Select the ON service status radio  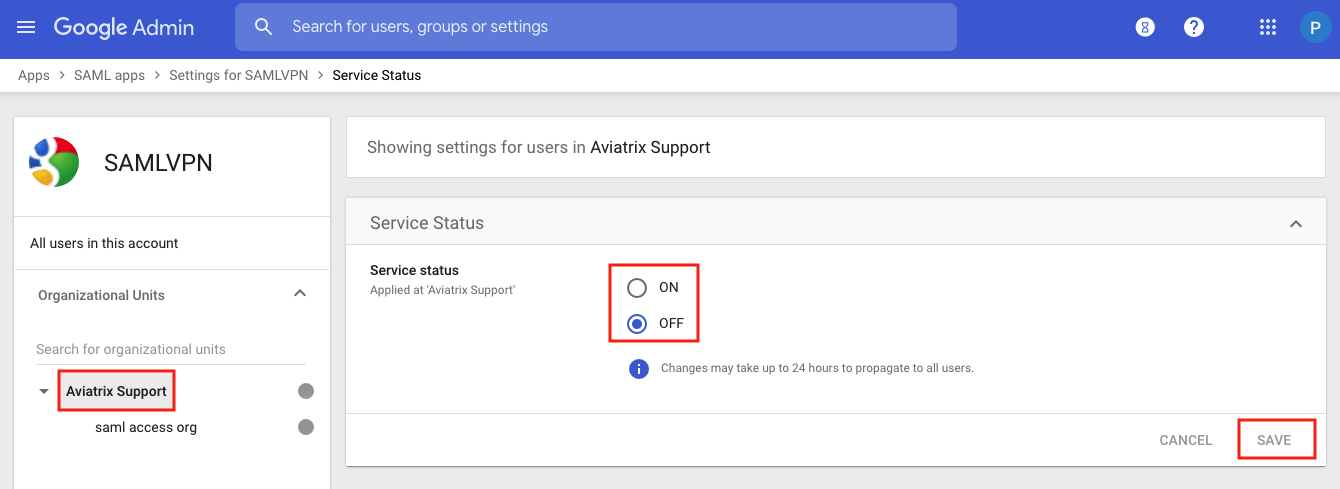637,288
